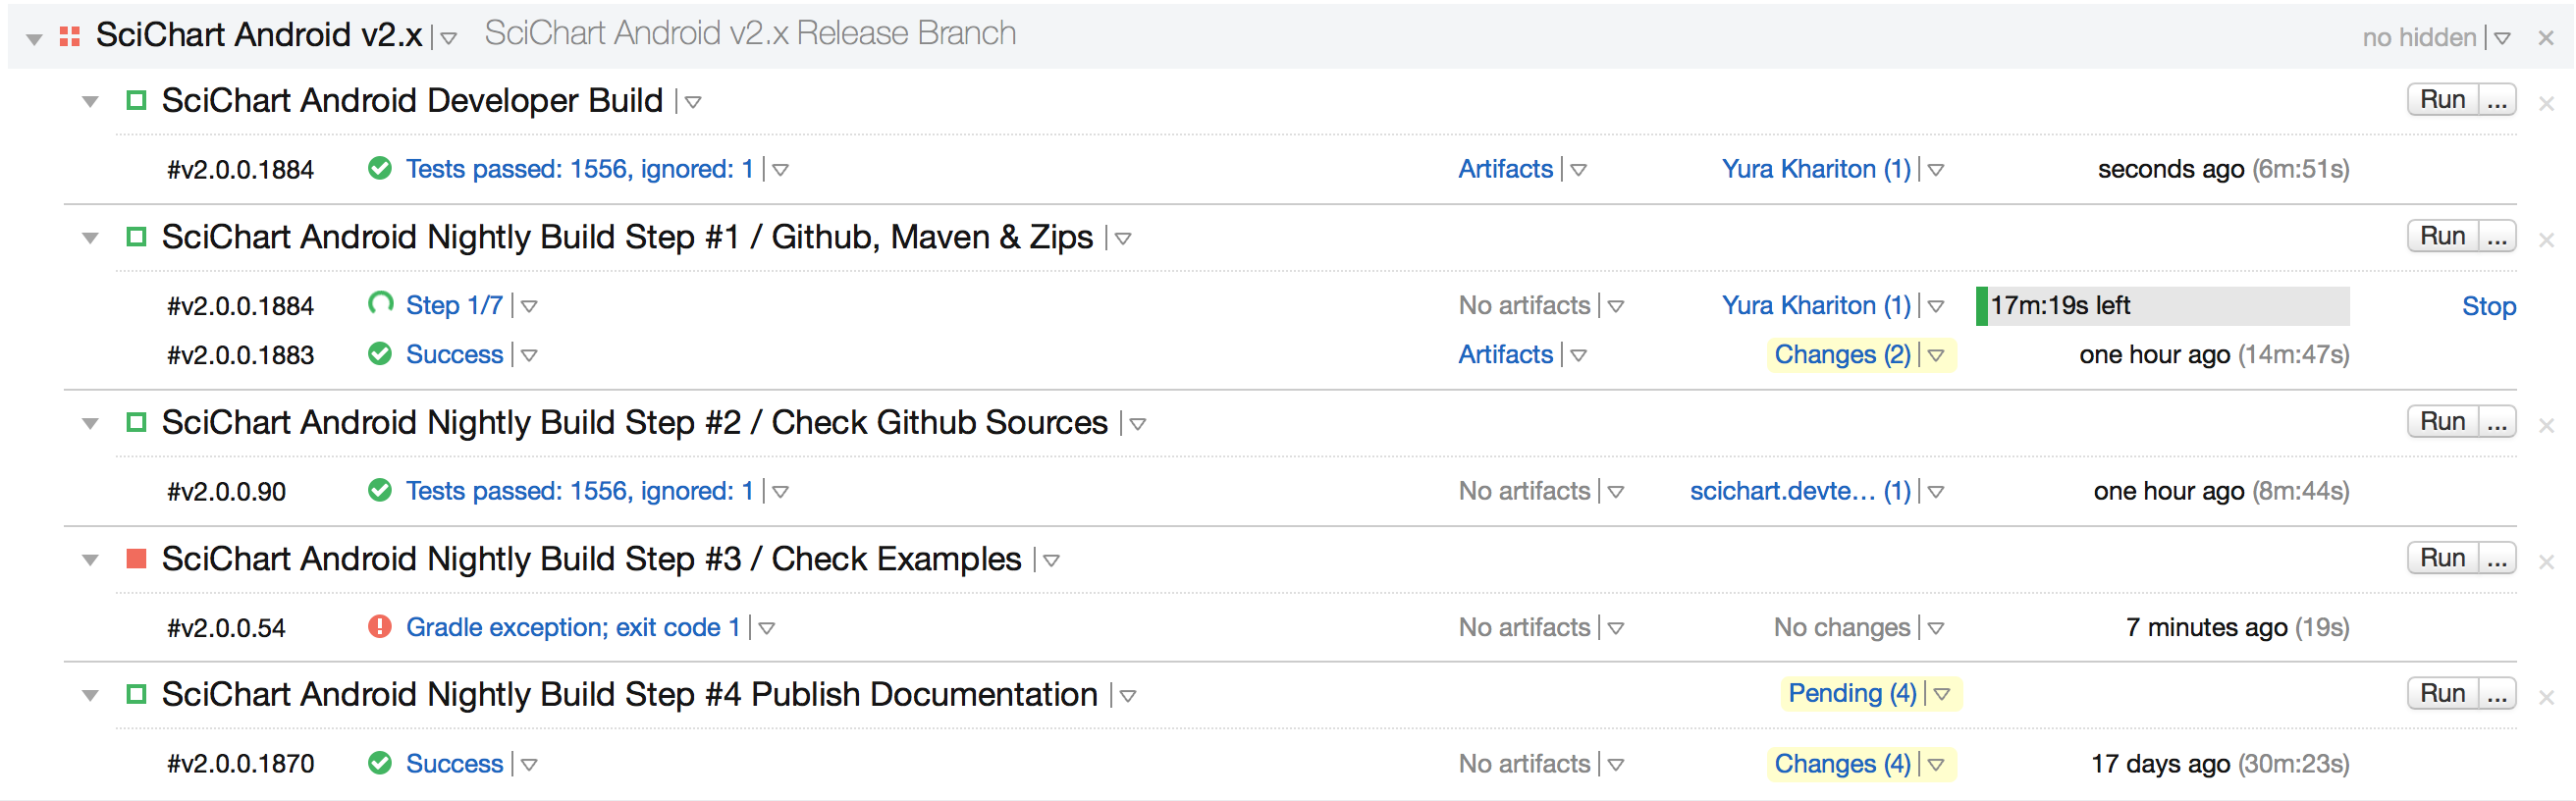The width and height of the screenshot is (2576, 801).
Task: Open the 'no hidden' dropdown
Action: coord(2502,39)
